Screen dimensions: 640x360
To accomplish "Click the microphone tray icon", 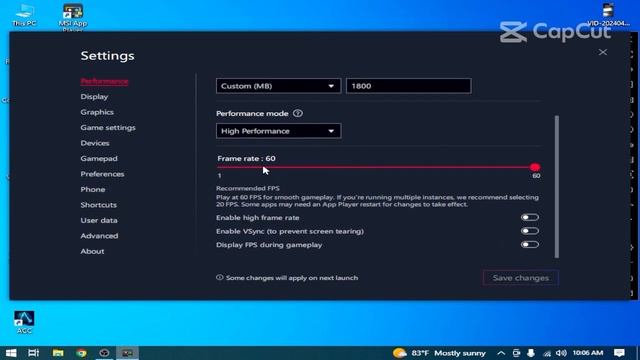I will coord(531,353).
